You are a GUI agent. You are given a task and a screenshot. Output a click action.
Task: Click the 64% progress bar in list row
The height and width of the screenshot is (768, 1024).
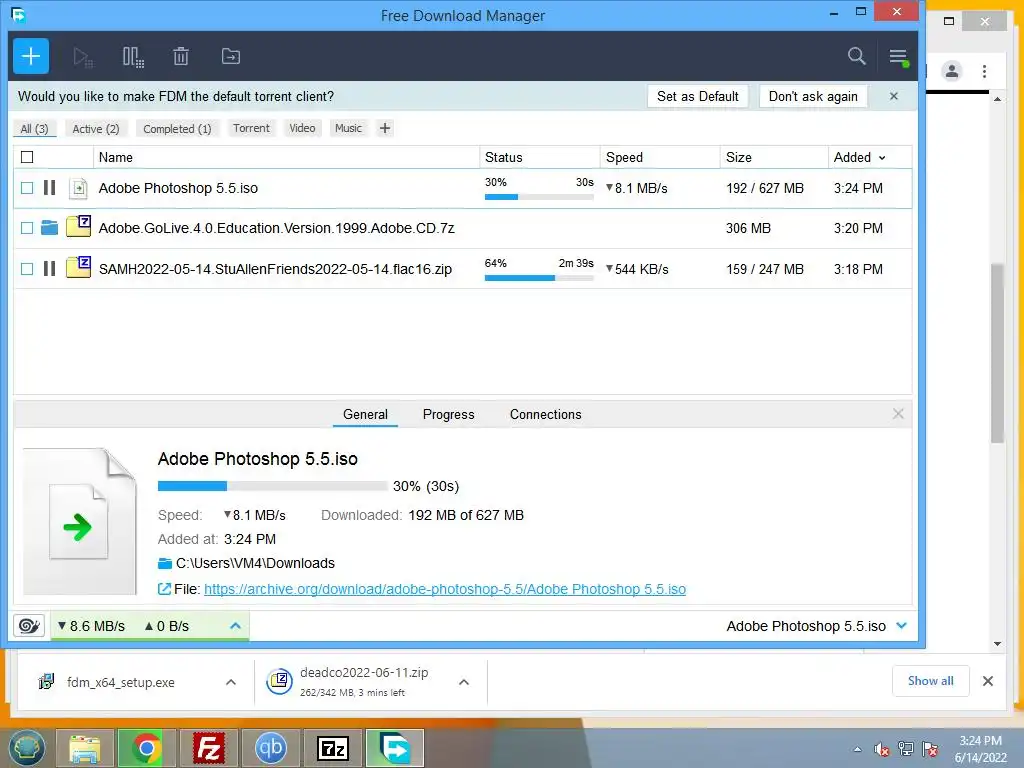(x=539, y=278)
